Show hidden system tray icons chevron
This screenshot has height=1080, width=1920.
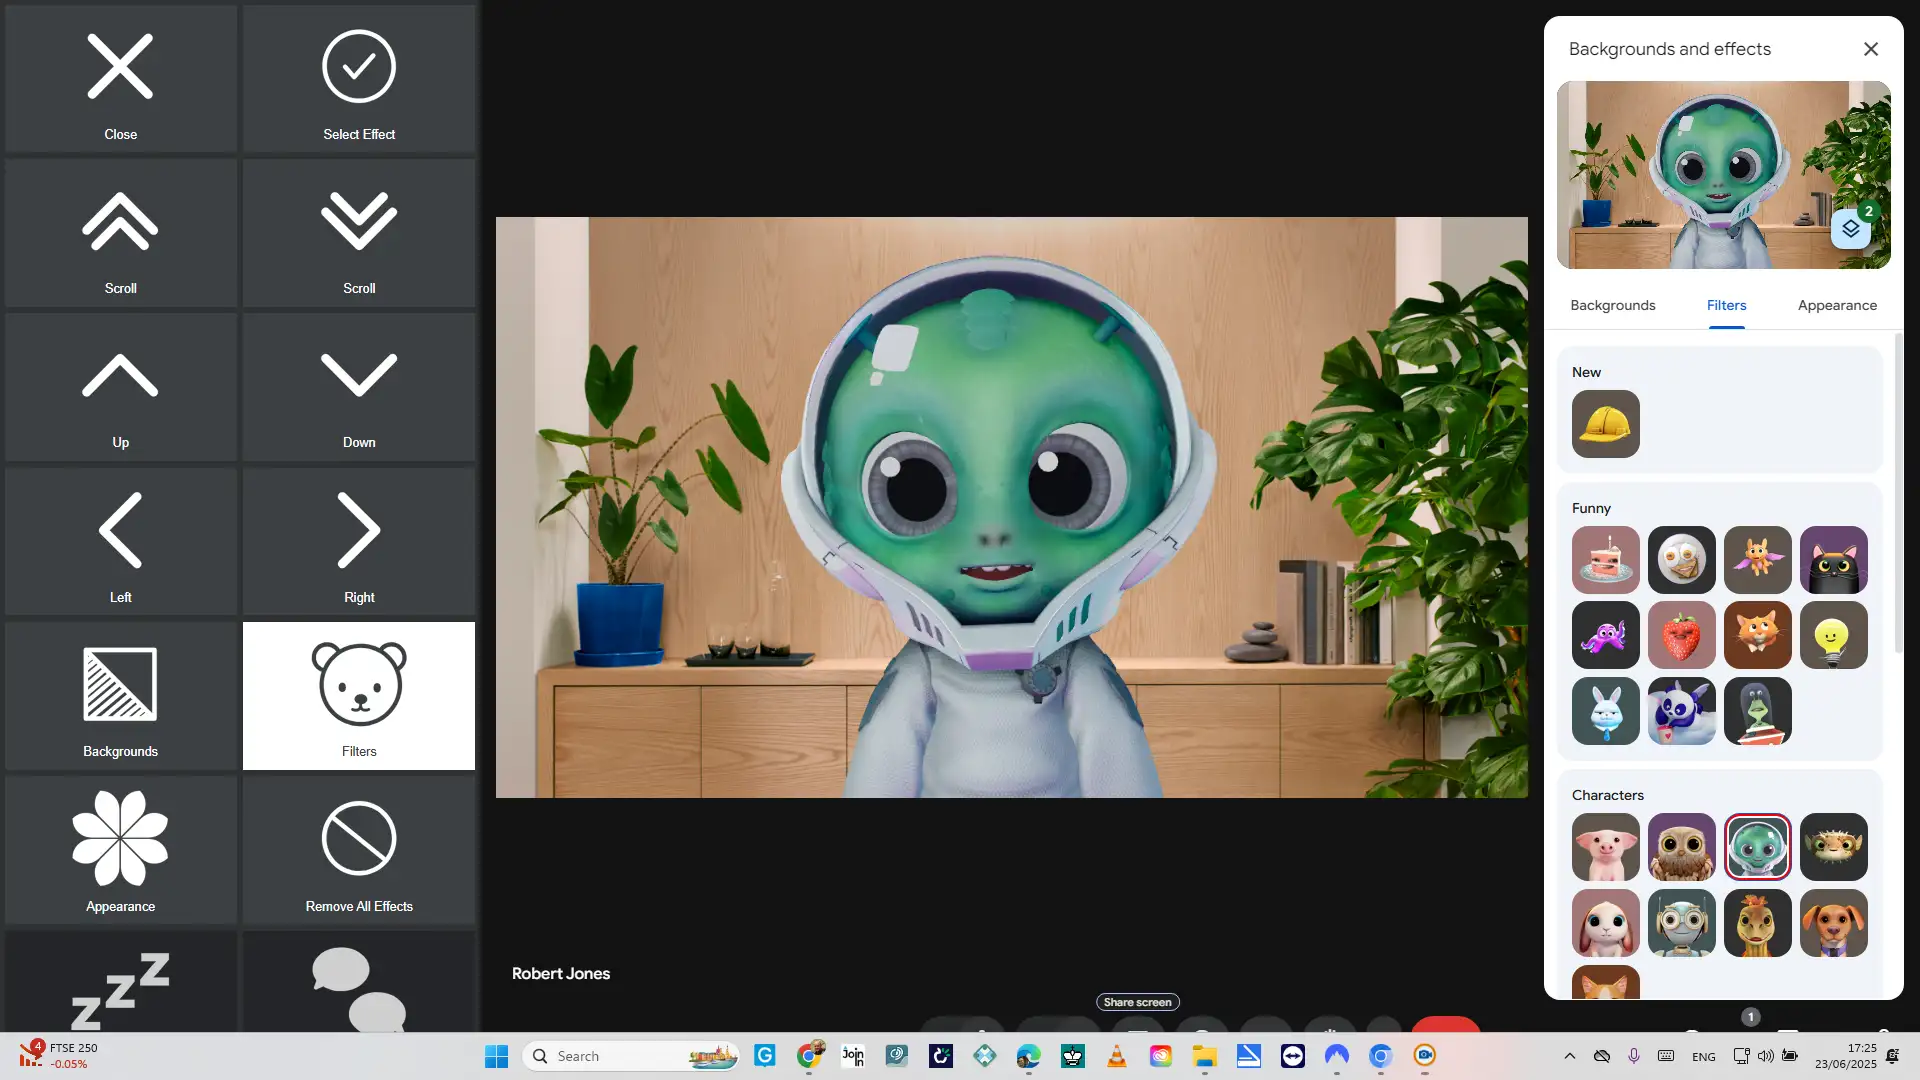1569,1056
